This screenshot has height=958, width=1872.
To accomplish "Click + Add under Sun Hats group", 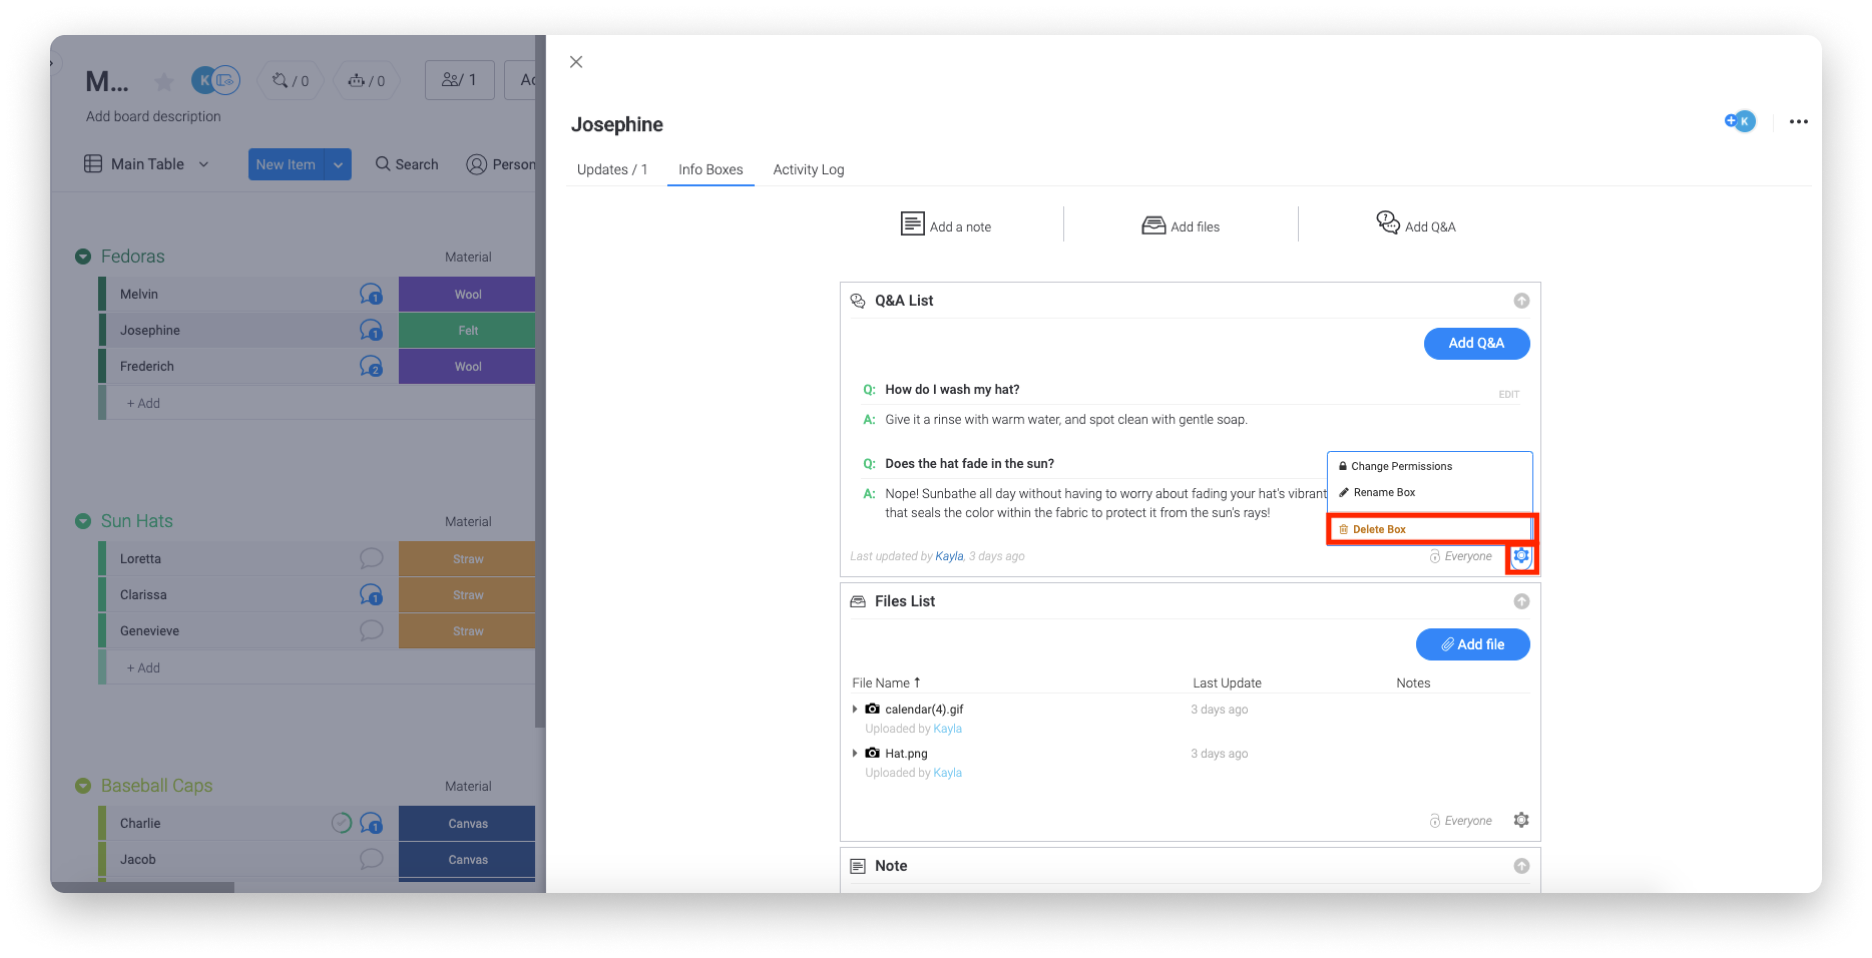I will coord(143,668).
